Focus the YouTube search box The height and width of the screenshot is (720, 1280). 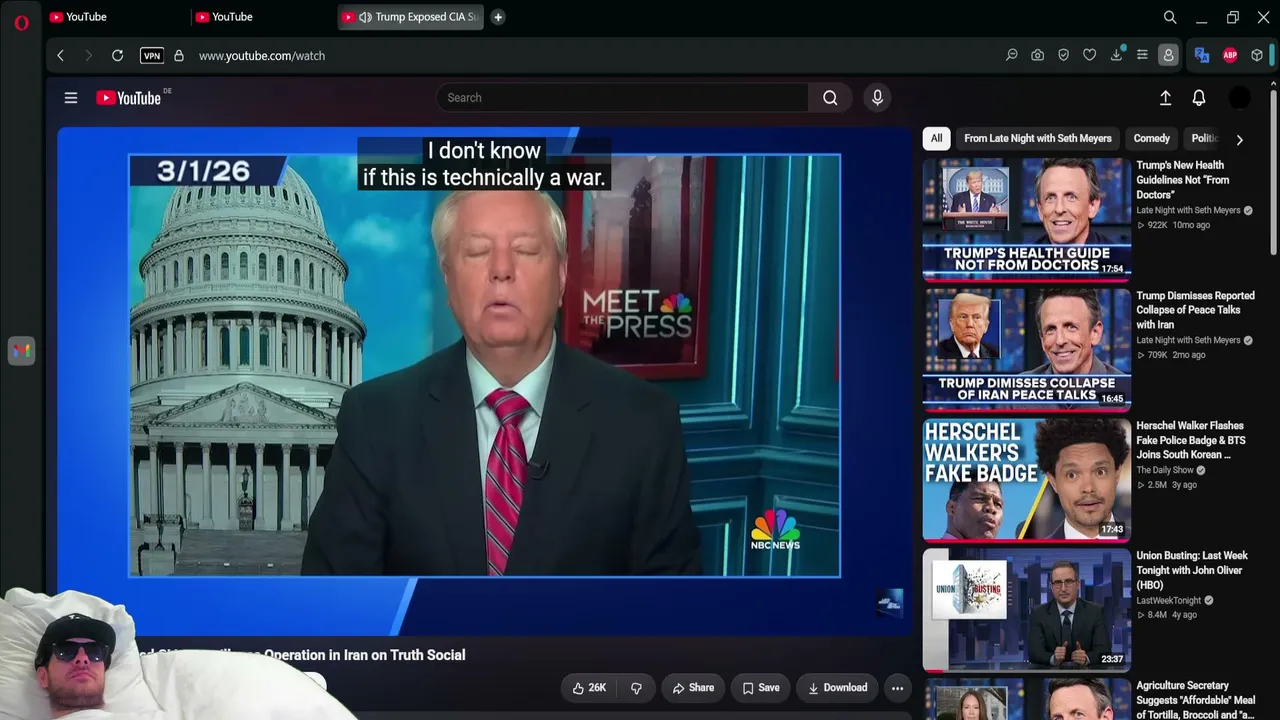pyautogui.click(x=622, y=98)
